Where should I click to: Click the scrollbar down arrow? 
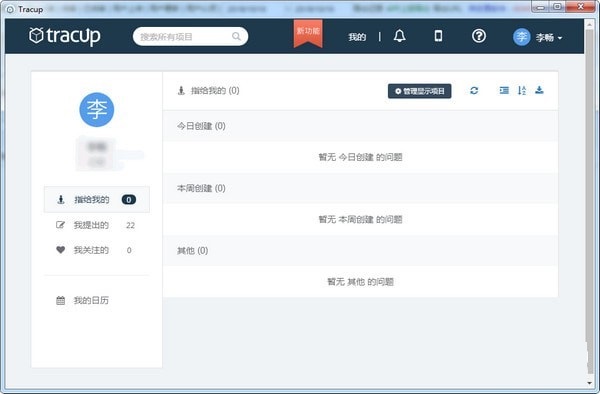click(x=590, y=382)
